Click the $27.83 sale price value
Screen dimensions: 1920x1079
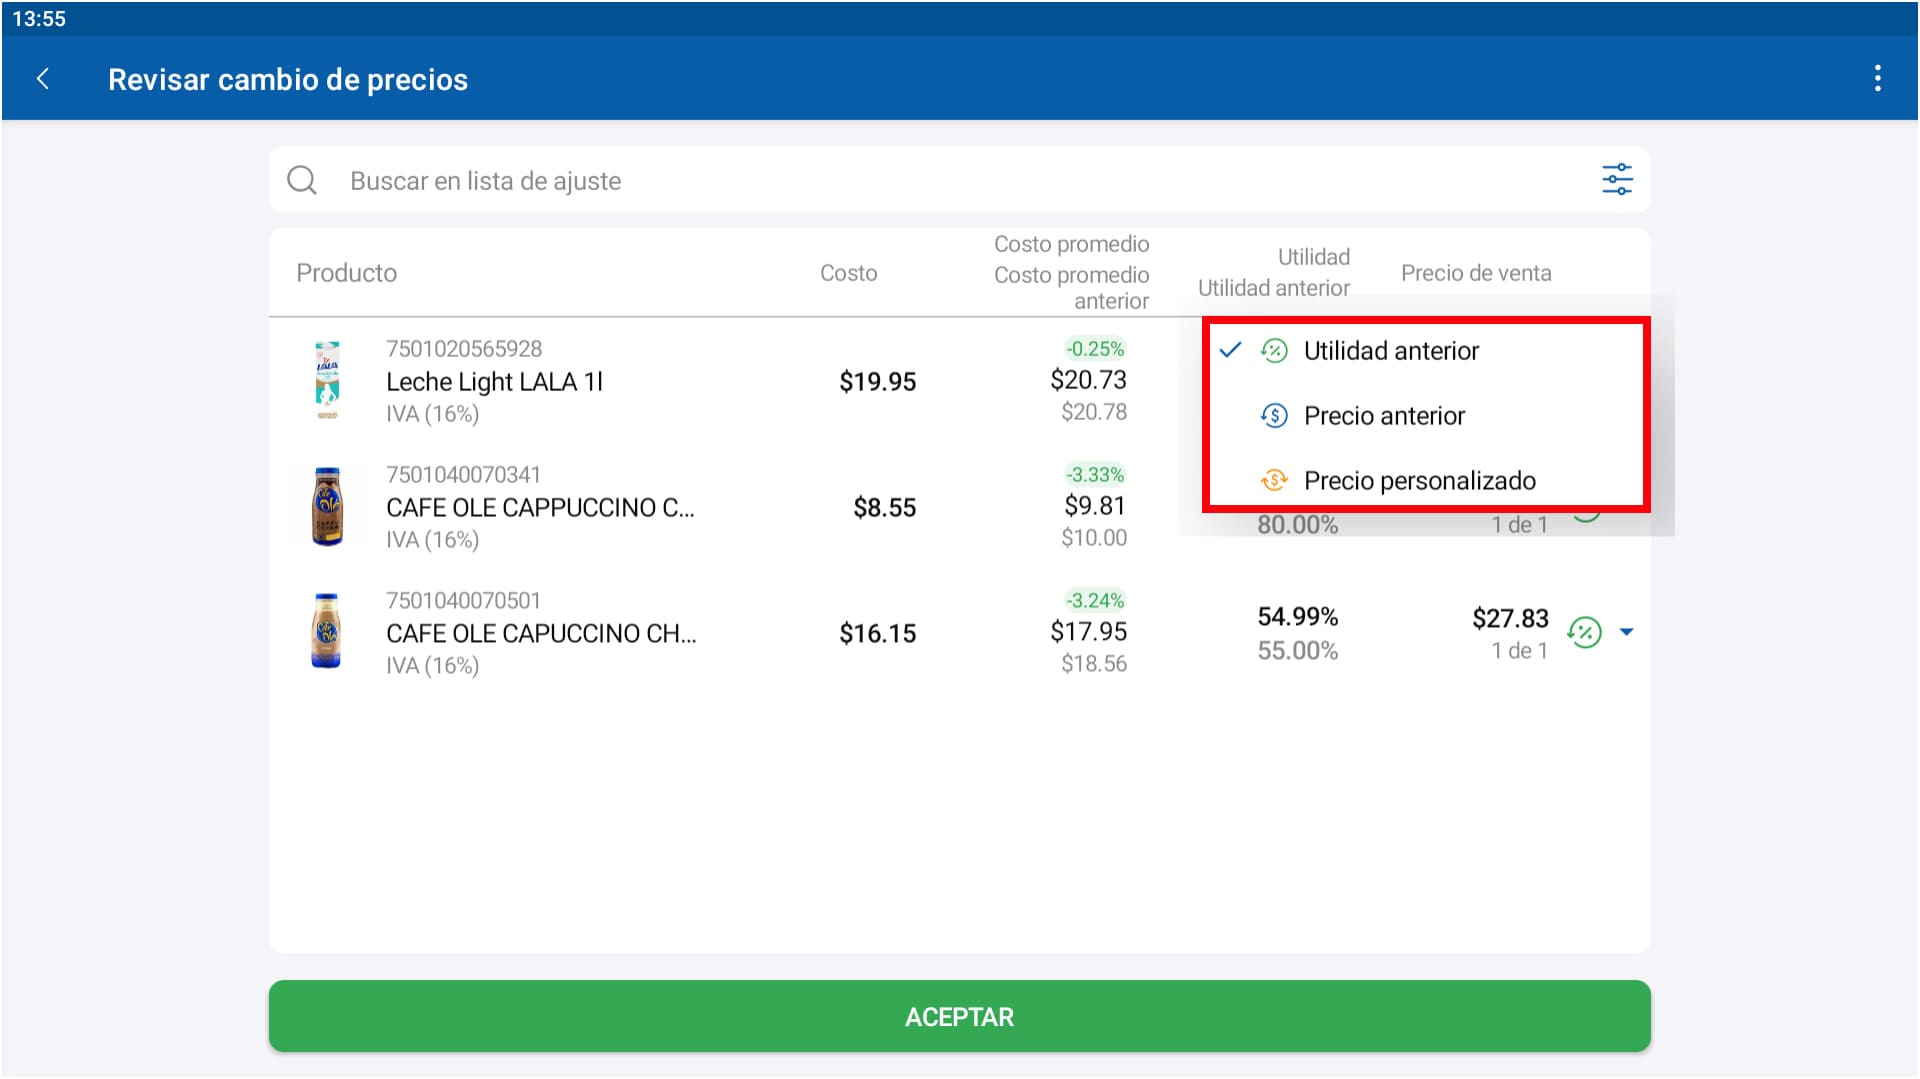[x=1509, y=619]
